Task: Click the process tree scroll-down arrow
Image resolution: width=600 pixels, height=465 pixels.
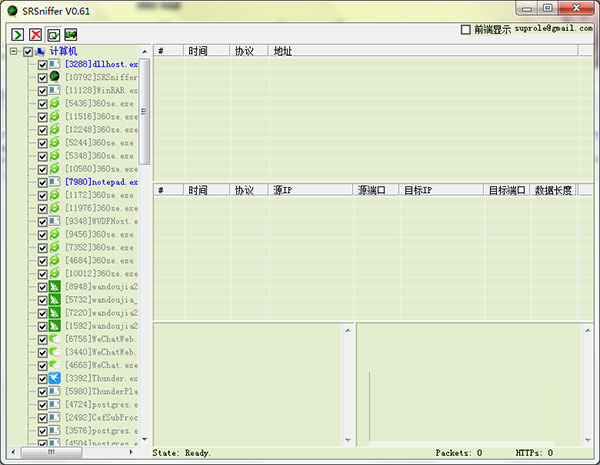Action: [x=145, y=439]
